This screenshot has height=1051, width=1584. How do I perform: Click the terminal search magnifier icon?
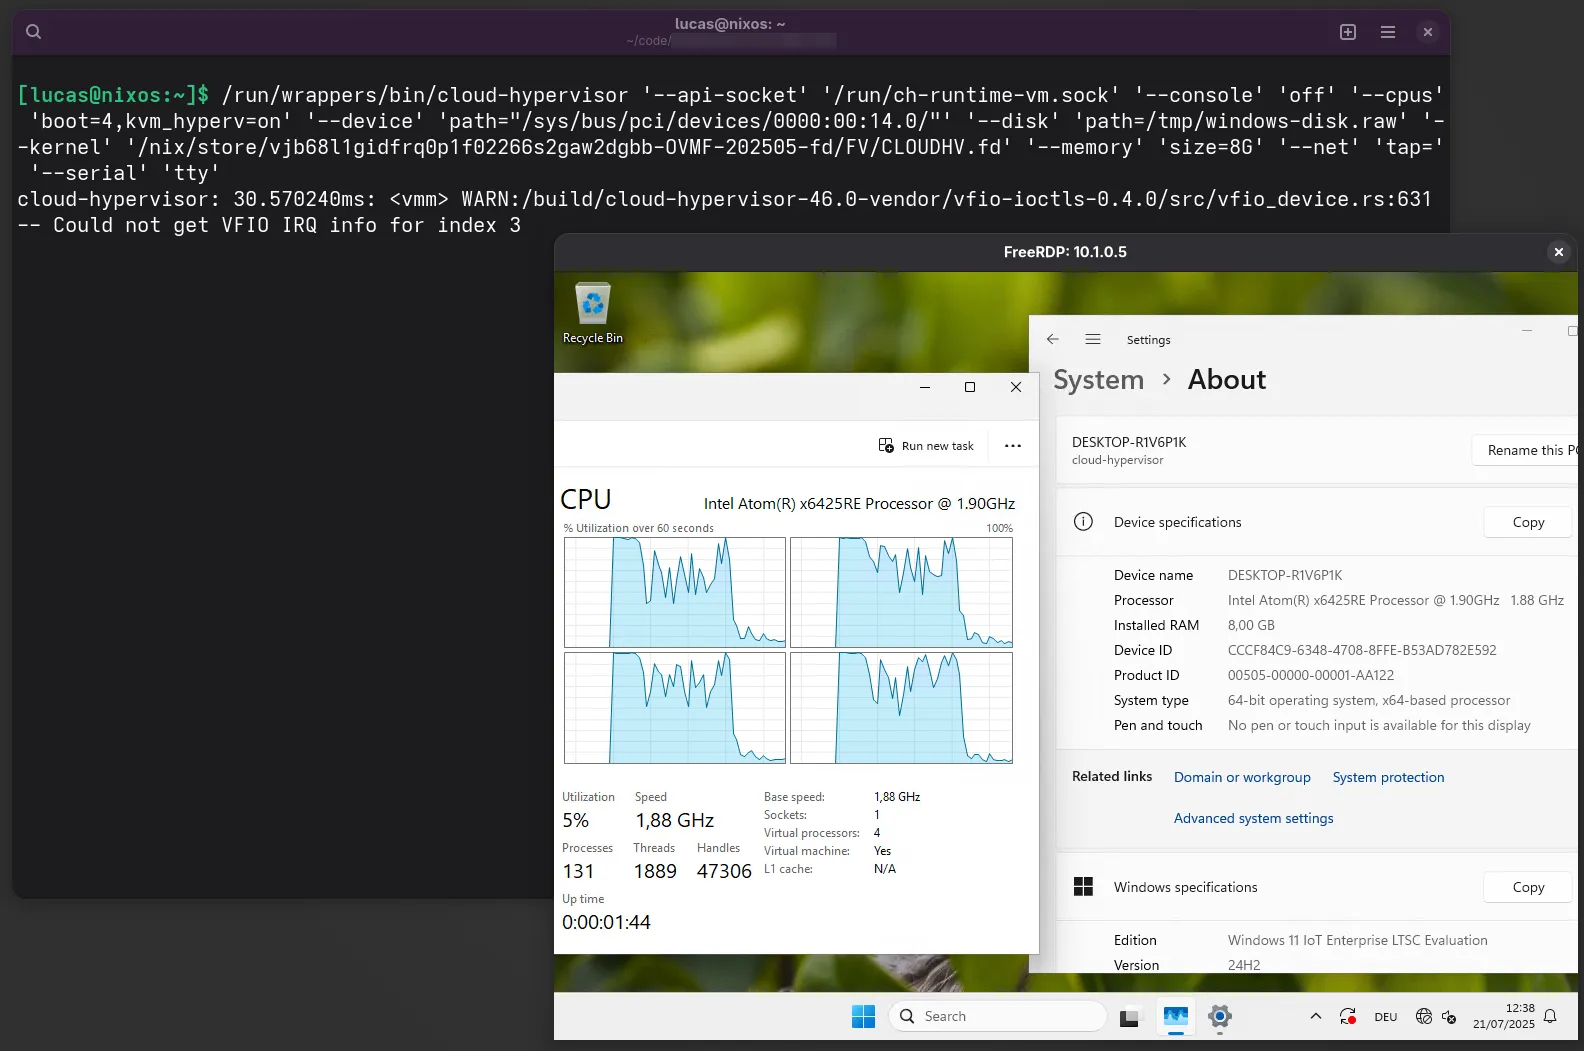click(33, 32)
